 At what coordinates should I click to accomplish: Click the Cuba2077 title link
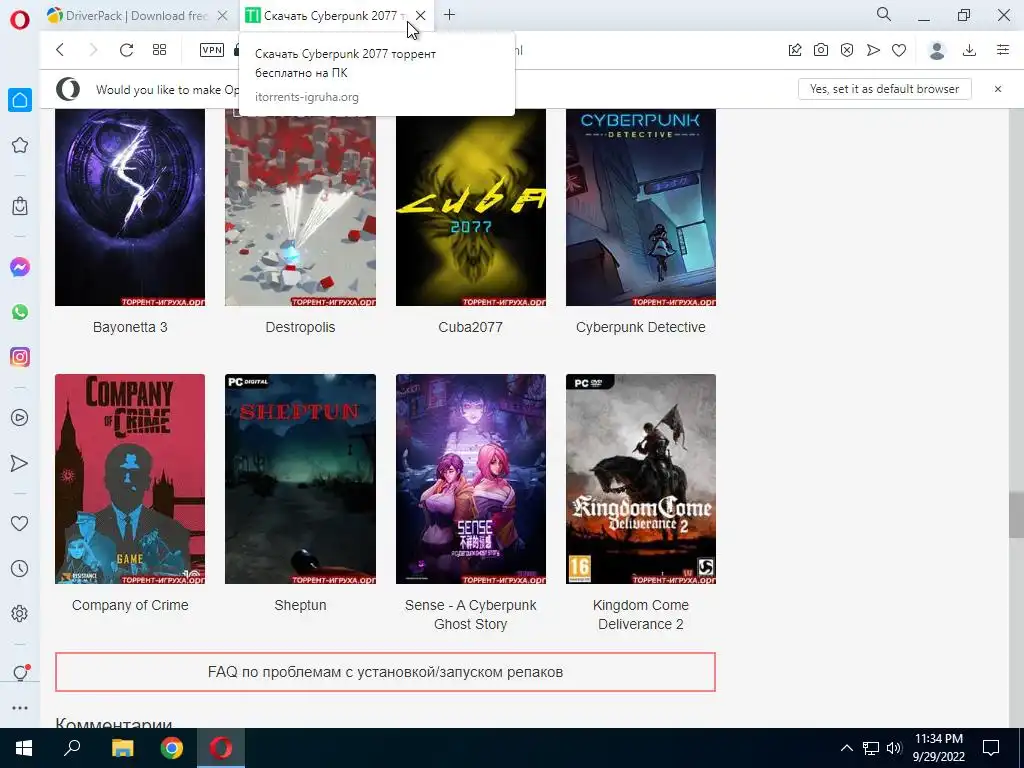click(471, 327)
